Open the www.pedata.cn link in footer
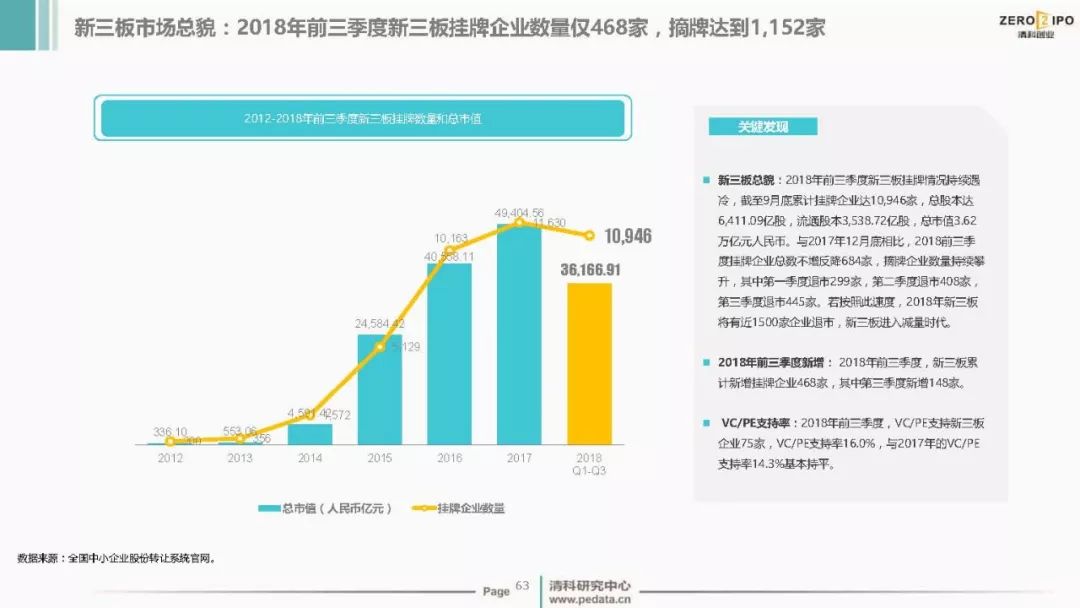 pyautogui.click(x=589, y=599)
